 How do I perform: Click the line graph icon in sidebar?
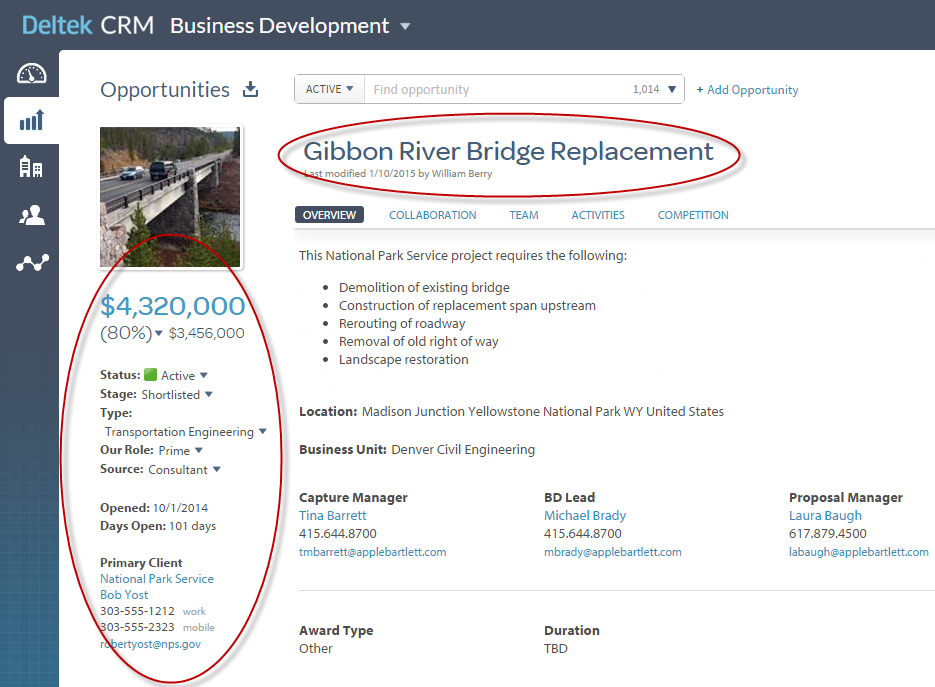pos(31,263)
